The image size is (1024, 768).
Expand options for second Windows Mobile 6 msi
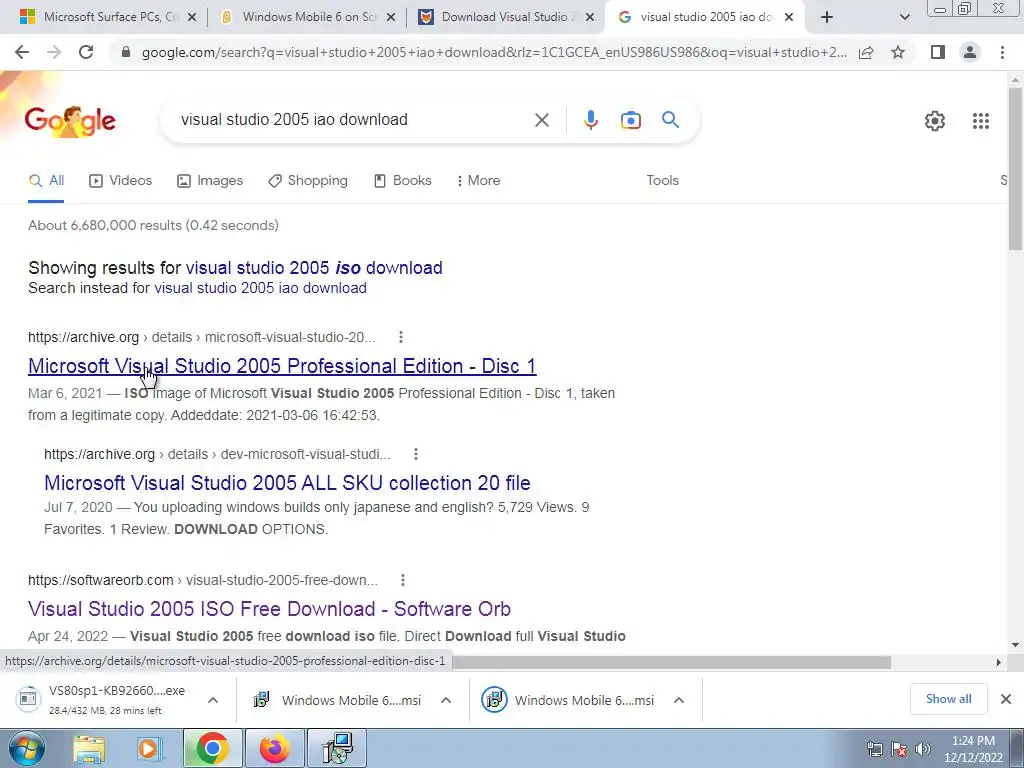tap(679, 700)
